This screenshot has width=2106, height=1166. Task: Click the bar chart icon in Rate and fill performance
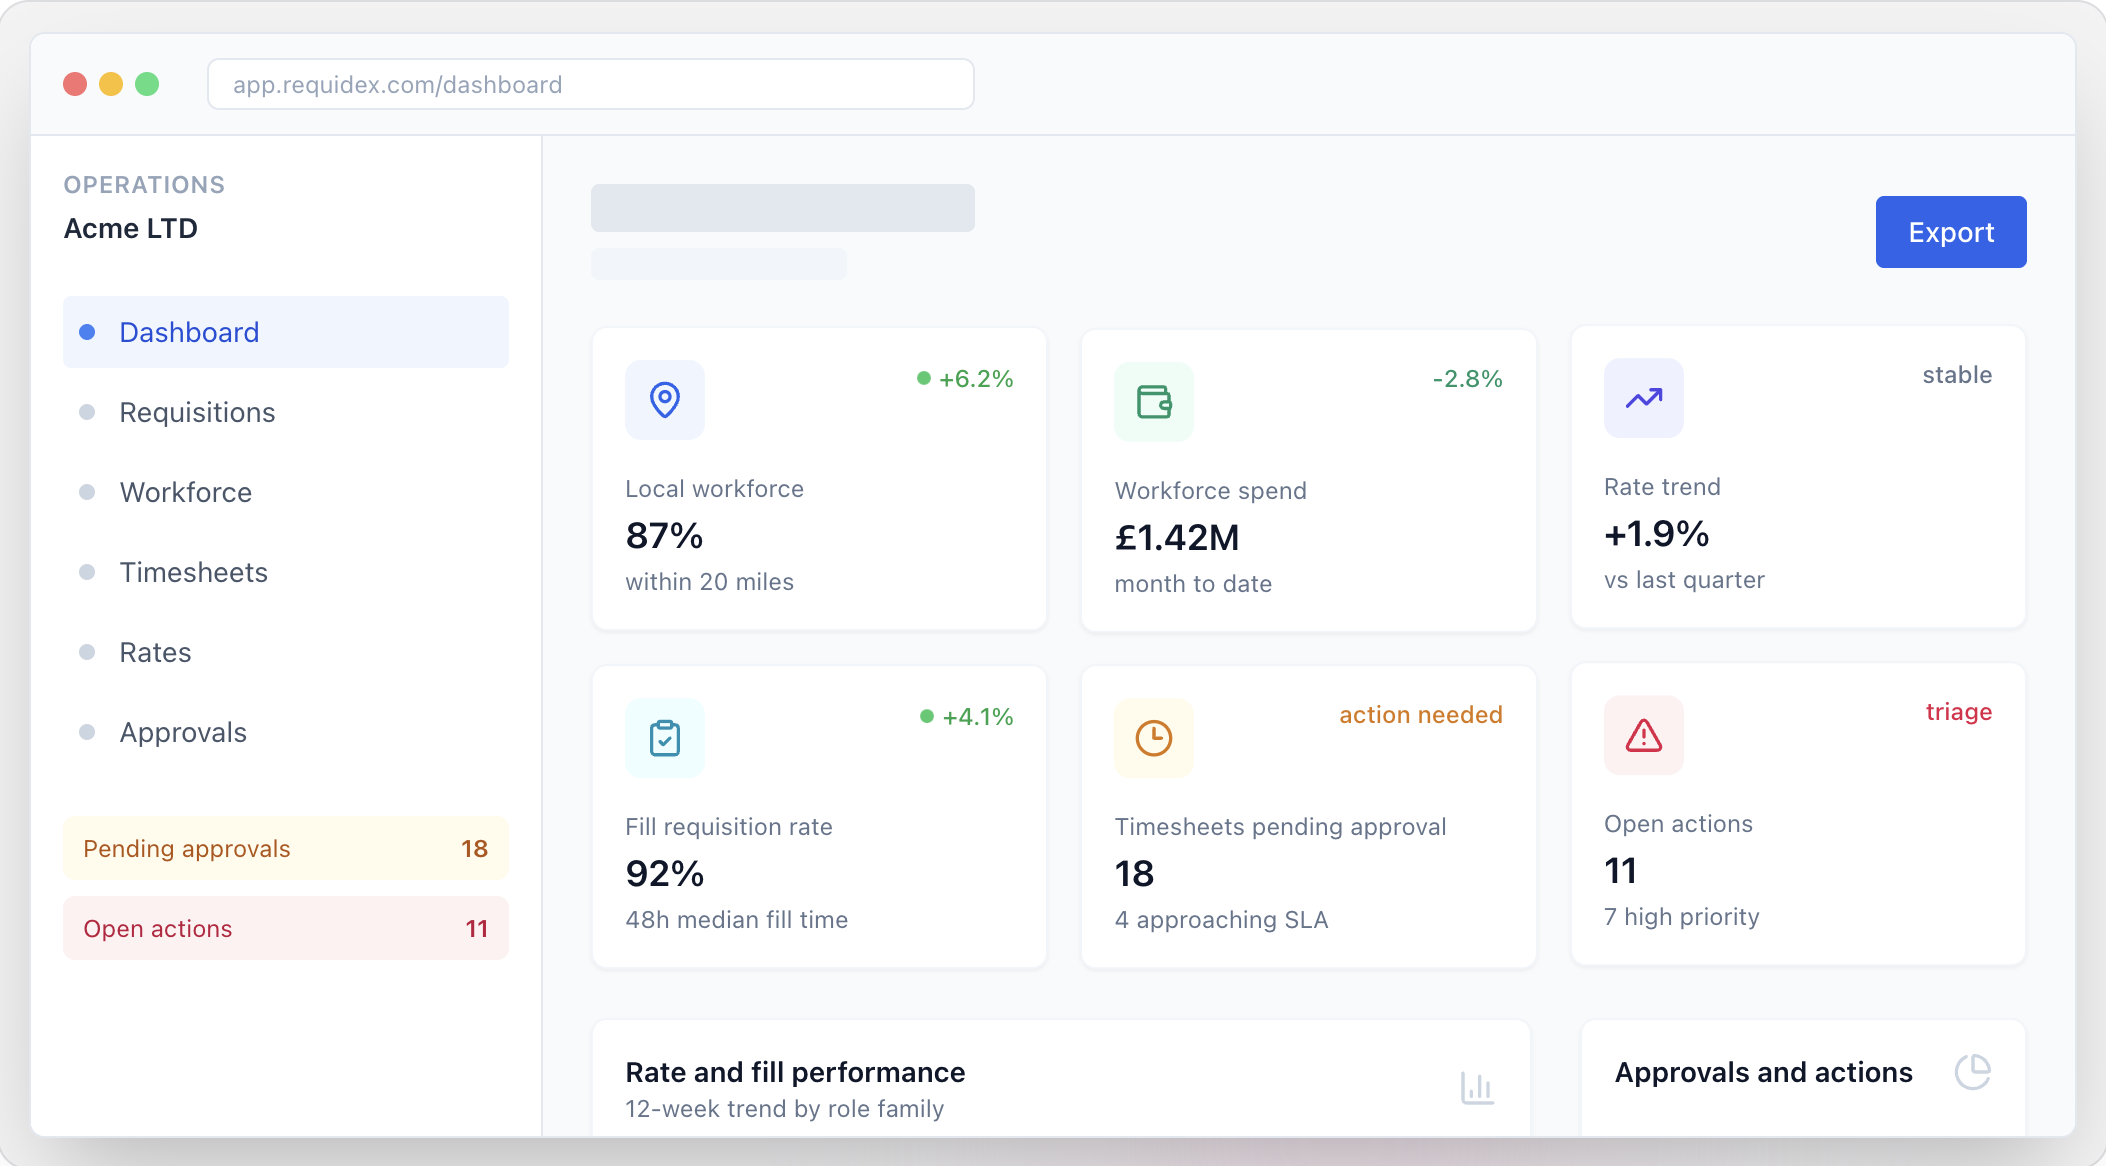(1477, 1088)
